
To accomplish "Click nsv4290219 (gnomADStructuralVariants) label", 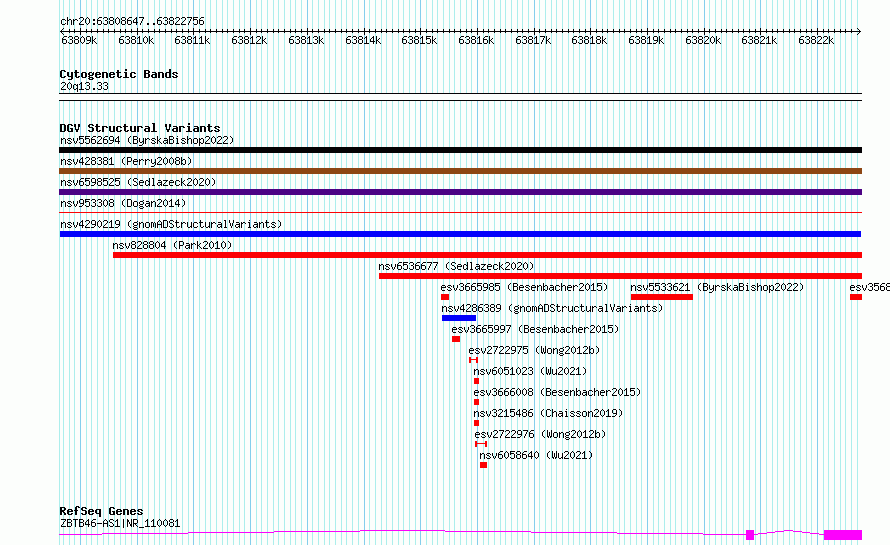I will click(171, 224).
